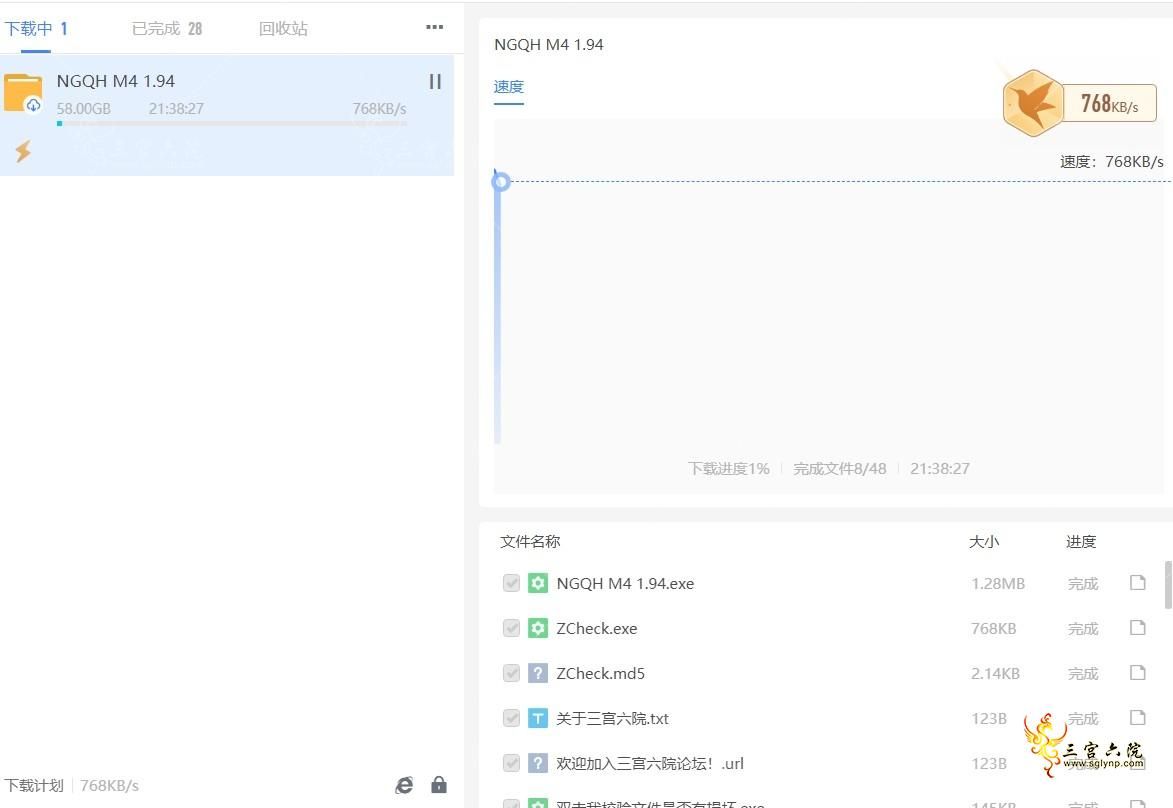Click the 完成文件8/48 status text

pyautogui.click(x=839, y=468)
